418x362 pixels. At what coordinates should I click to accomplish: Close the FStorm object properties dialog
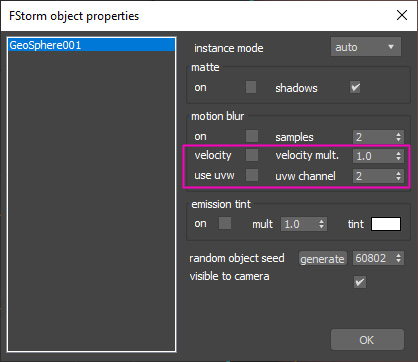[x=402, y=15]
